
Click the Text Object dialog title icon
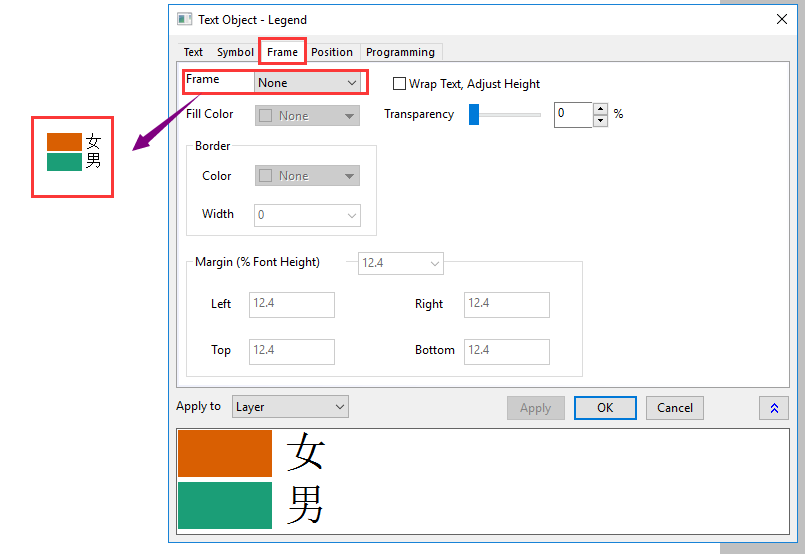(184, 20)
